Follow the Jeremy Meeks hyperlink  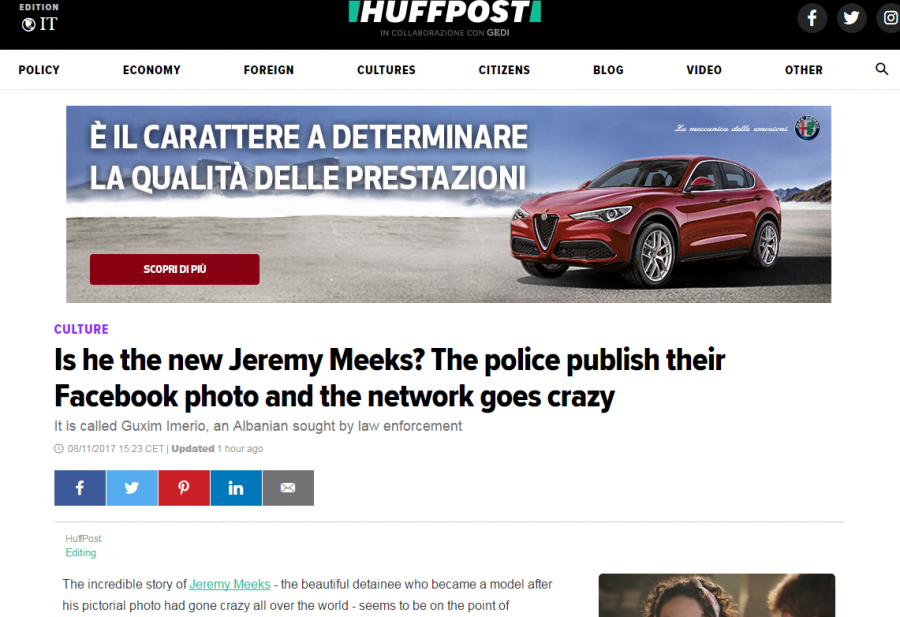tap(230, 584)
